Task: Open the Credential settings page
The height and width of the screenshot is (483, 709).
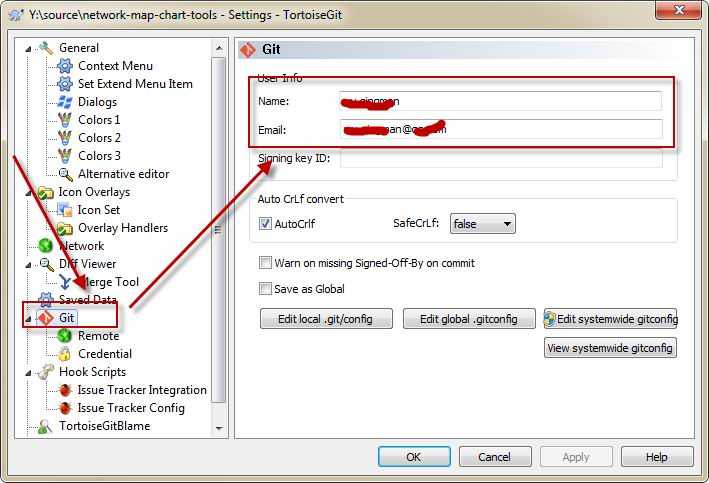Action: click(x=105, y=354)
